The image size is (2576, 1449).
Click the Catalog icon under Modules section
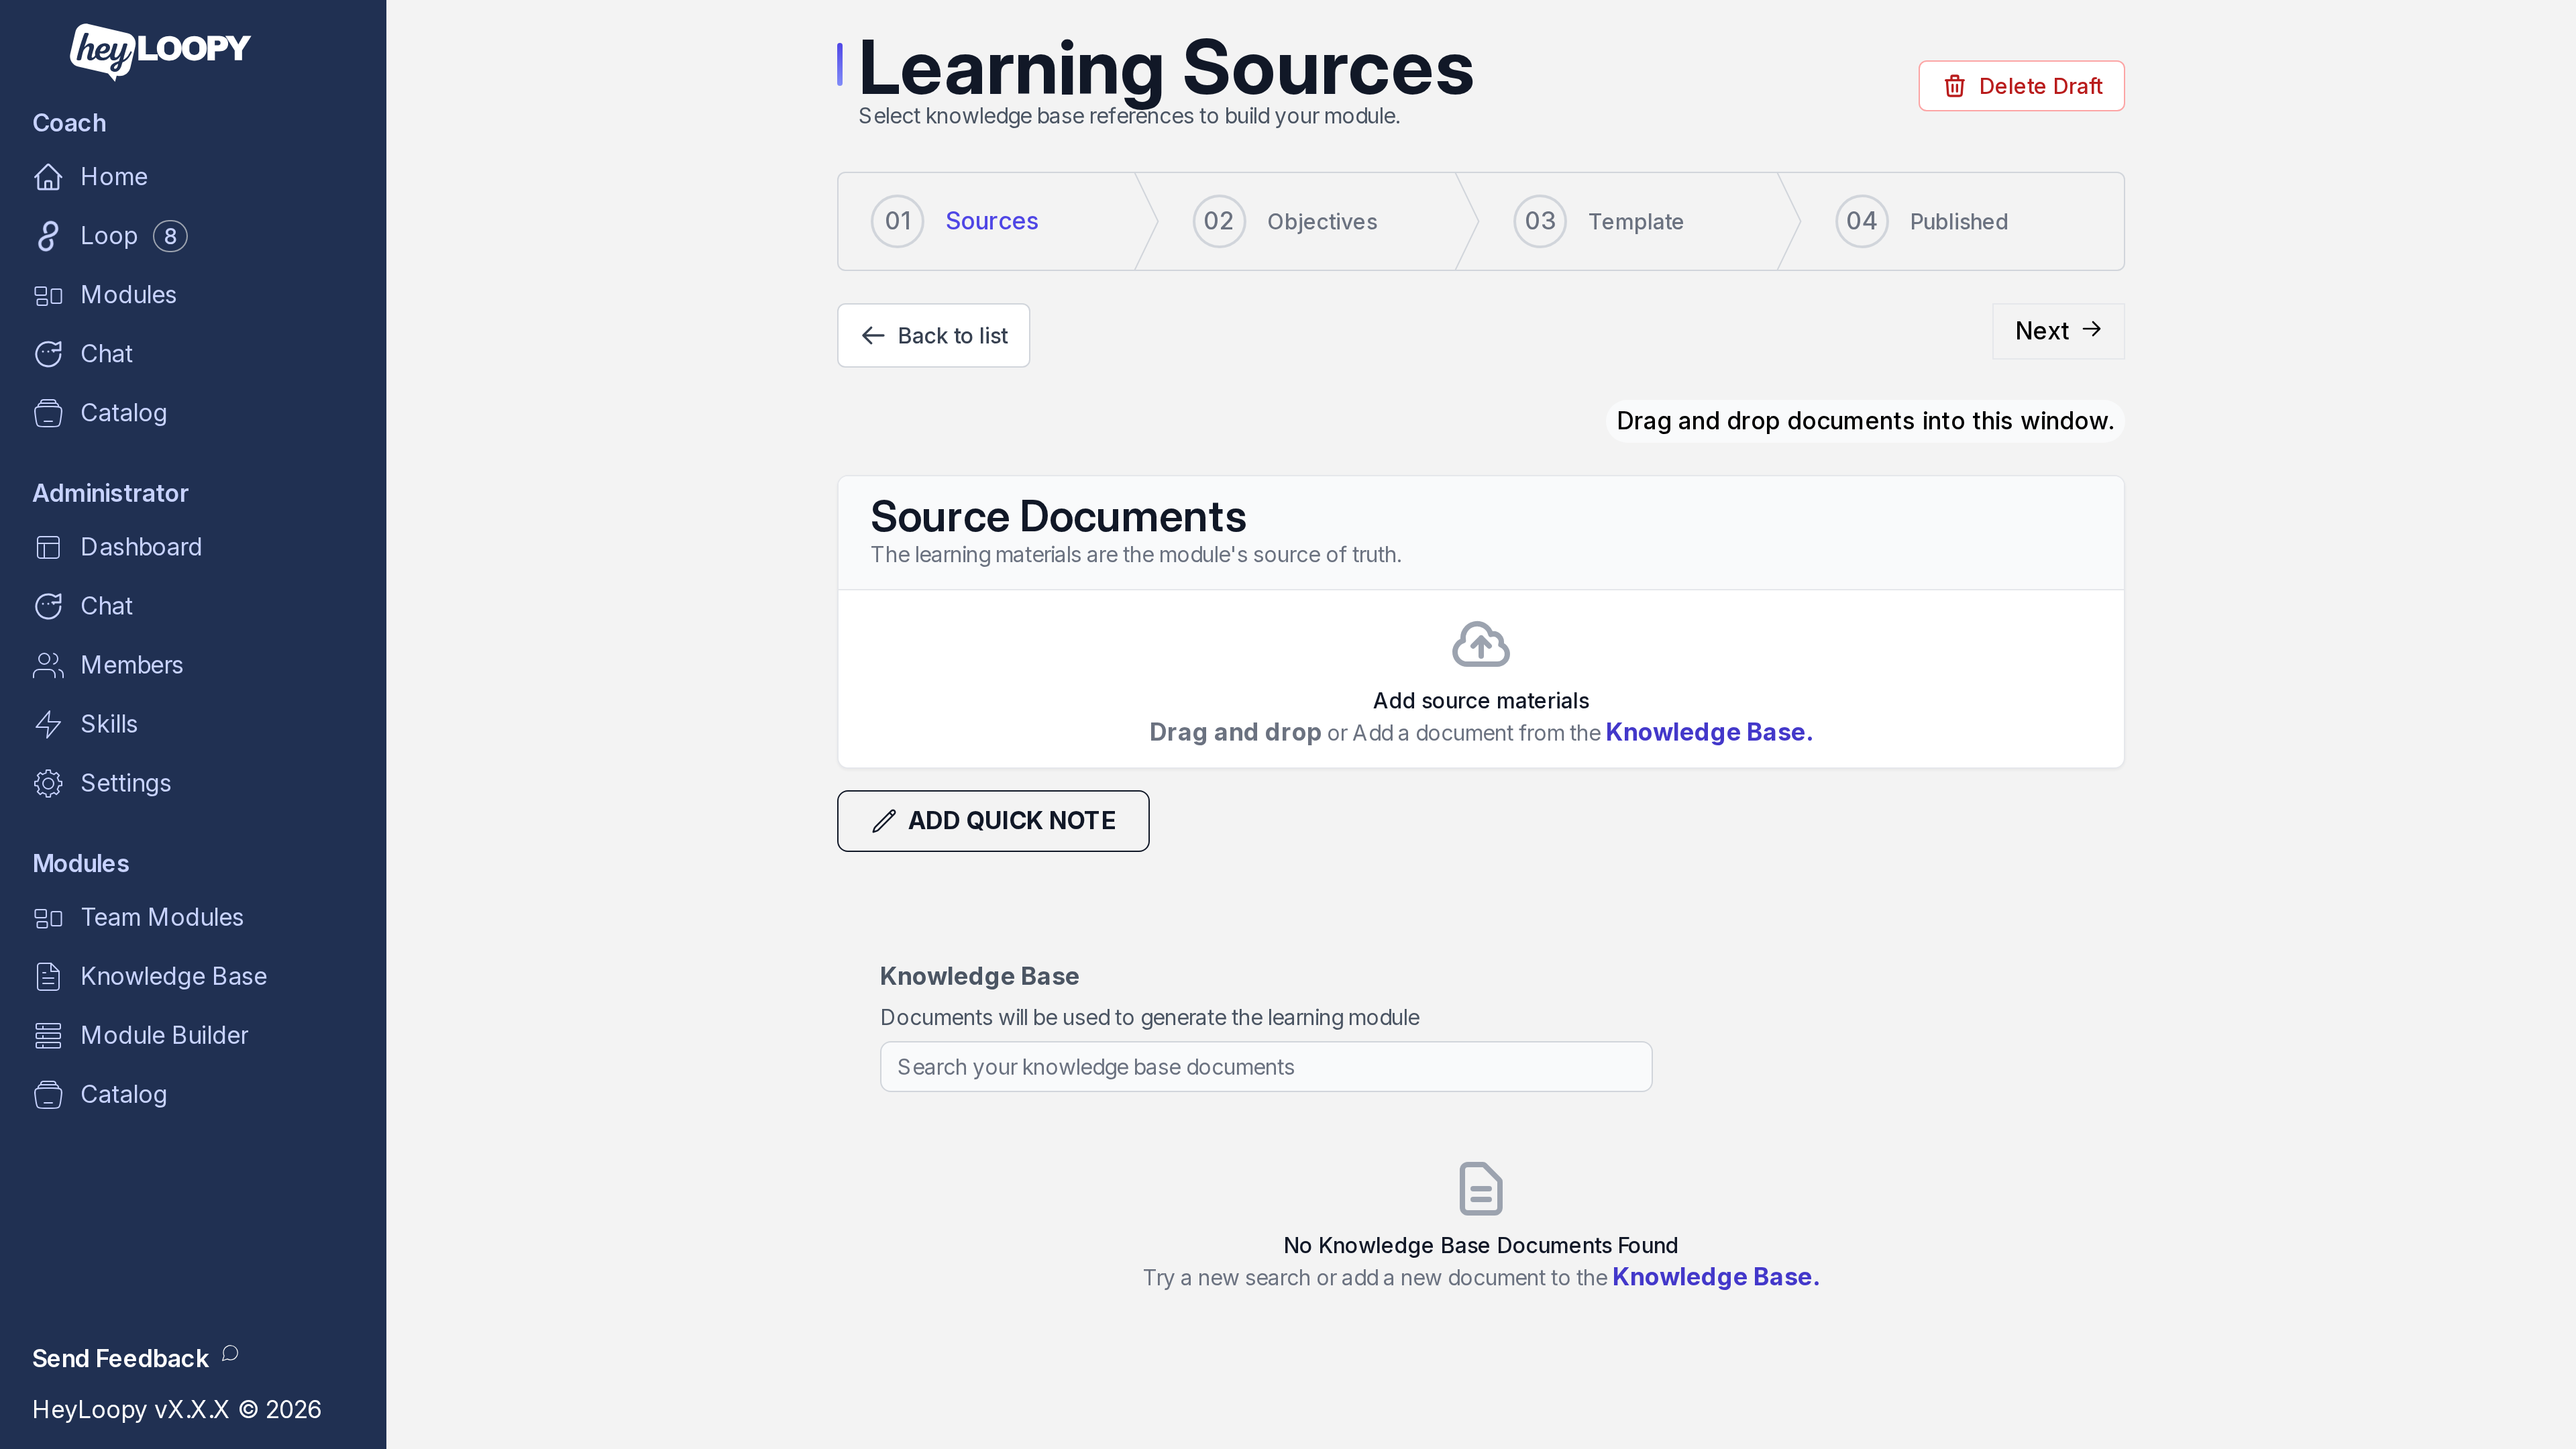tap(48, 1094)
